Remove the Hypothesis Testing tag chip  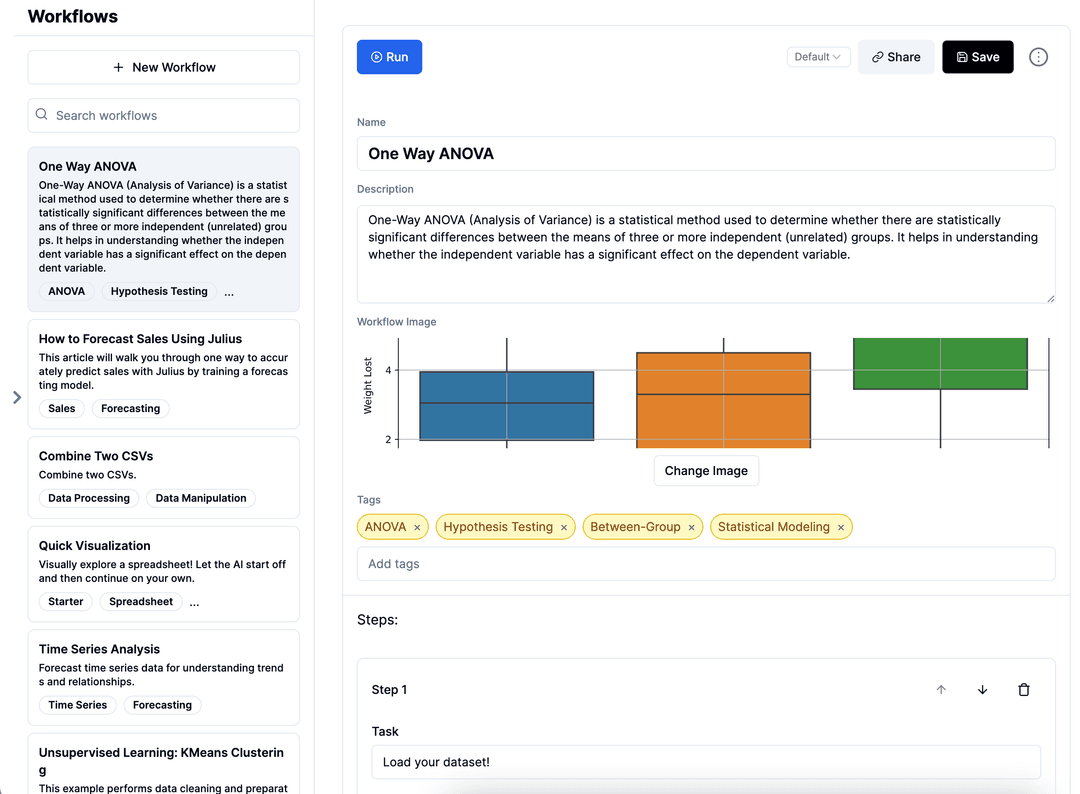click(563, 527)
